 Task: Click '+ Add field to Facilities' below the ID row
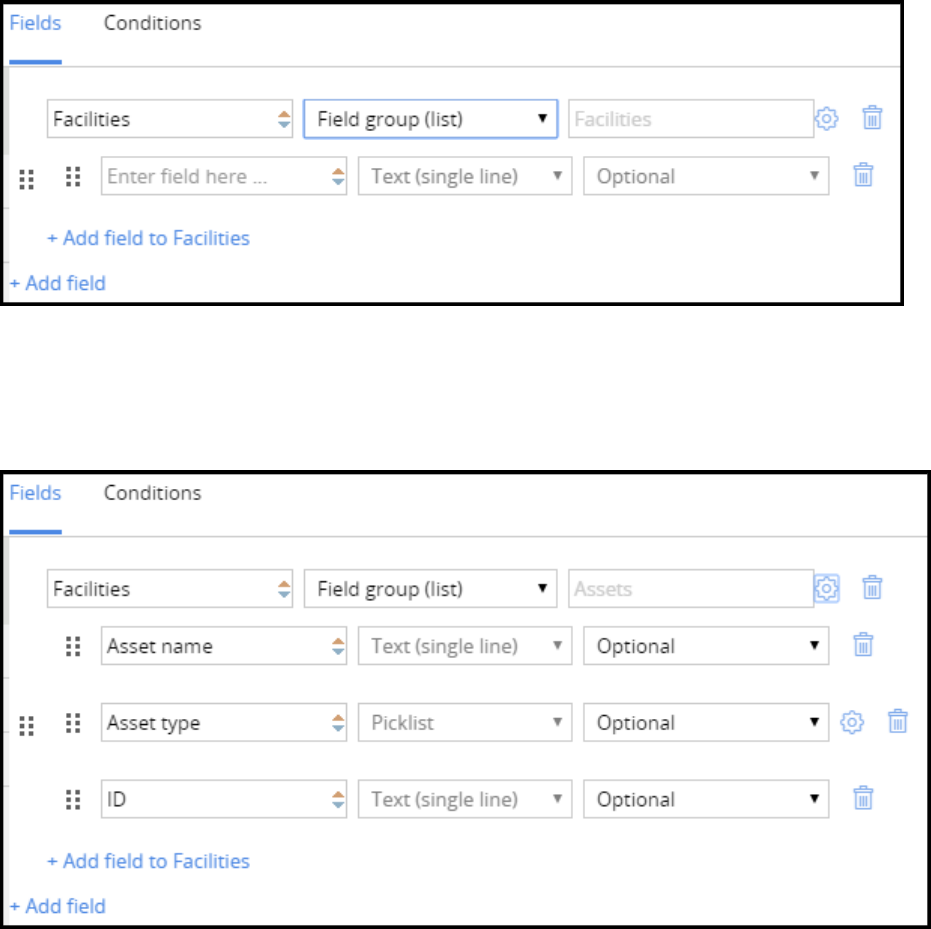click(x=148, y=861)
